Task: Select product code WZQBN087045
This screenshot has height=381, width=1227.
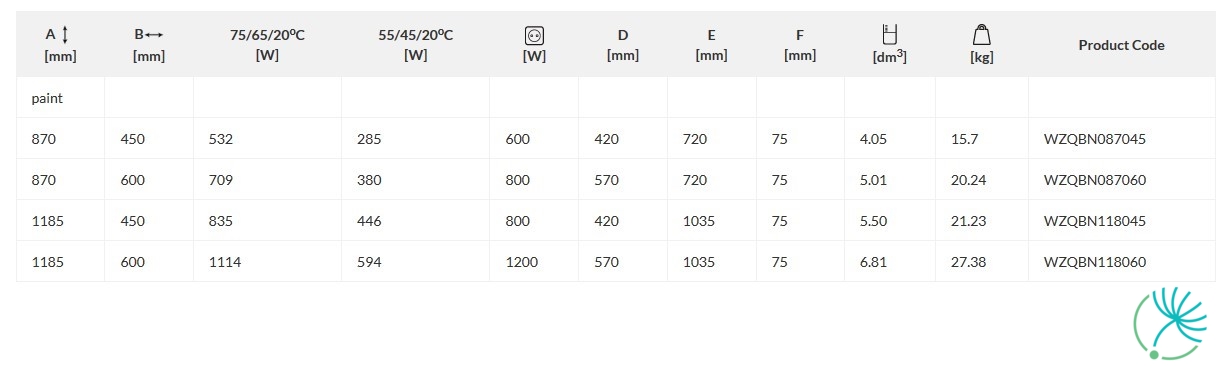Action: point(1094,139)
